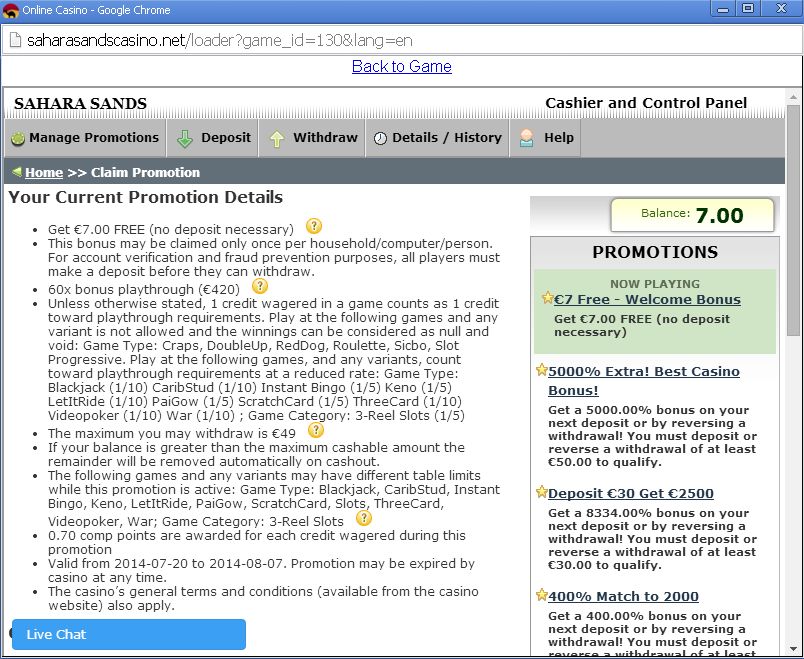Click the scrollbar up arrow

[793, 96]
